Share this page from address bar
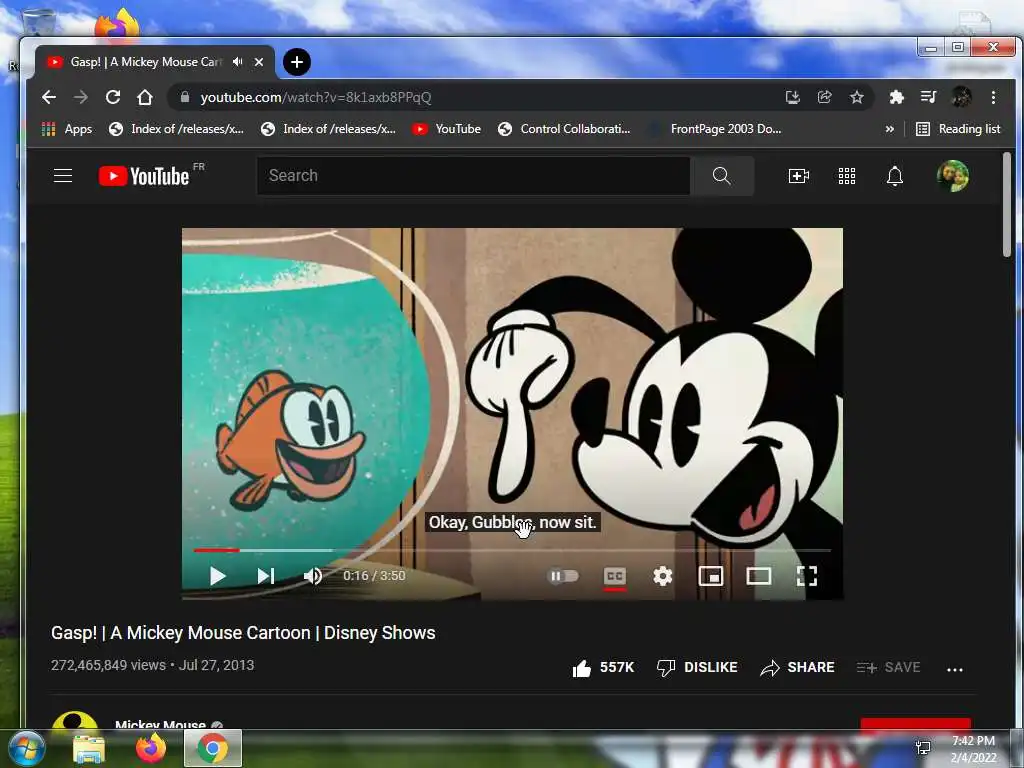 coord(825,97)
